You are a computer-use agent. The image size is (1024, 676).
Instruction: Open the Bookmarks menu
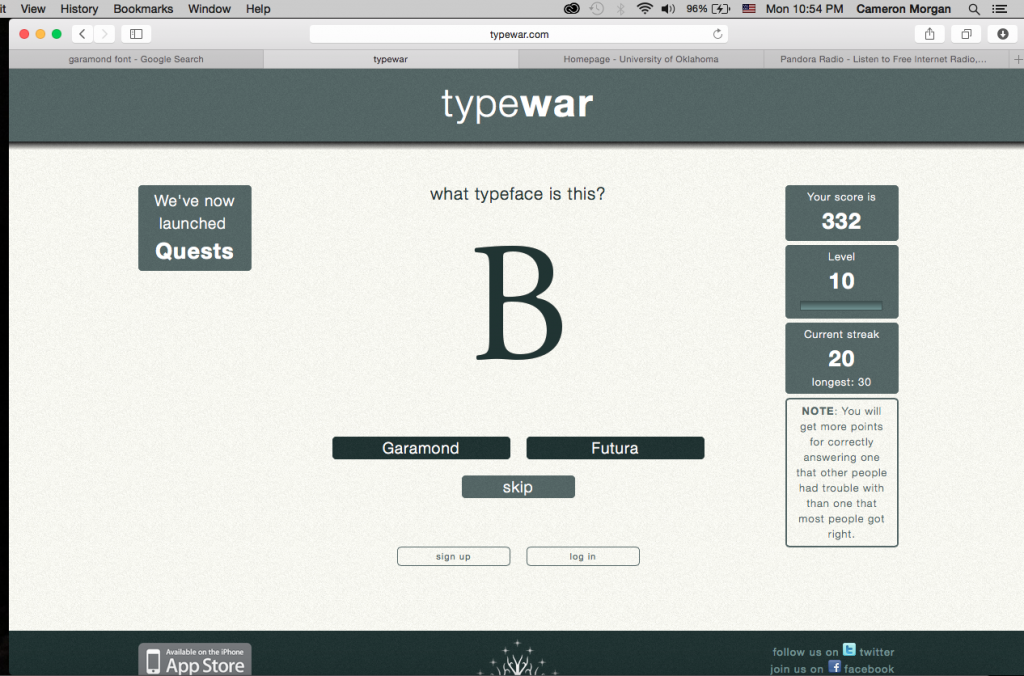[x=143, y=8]
